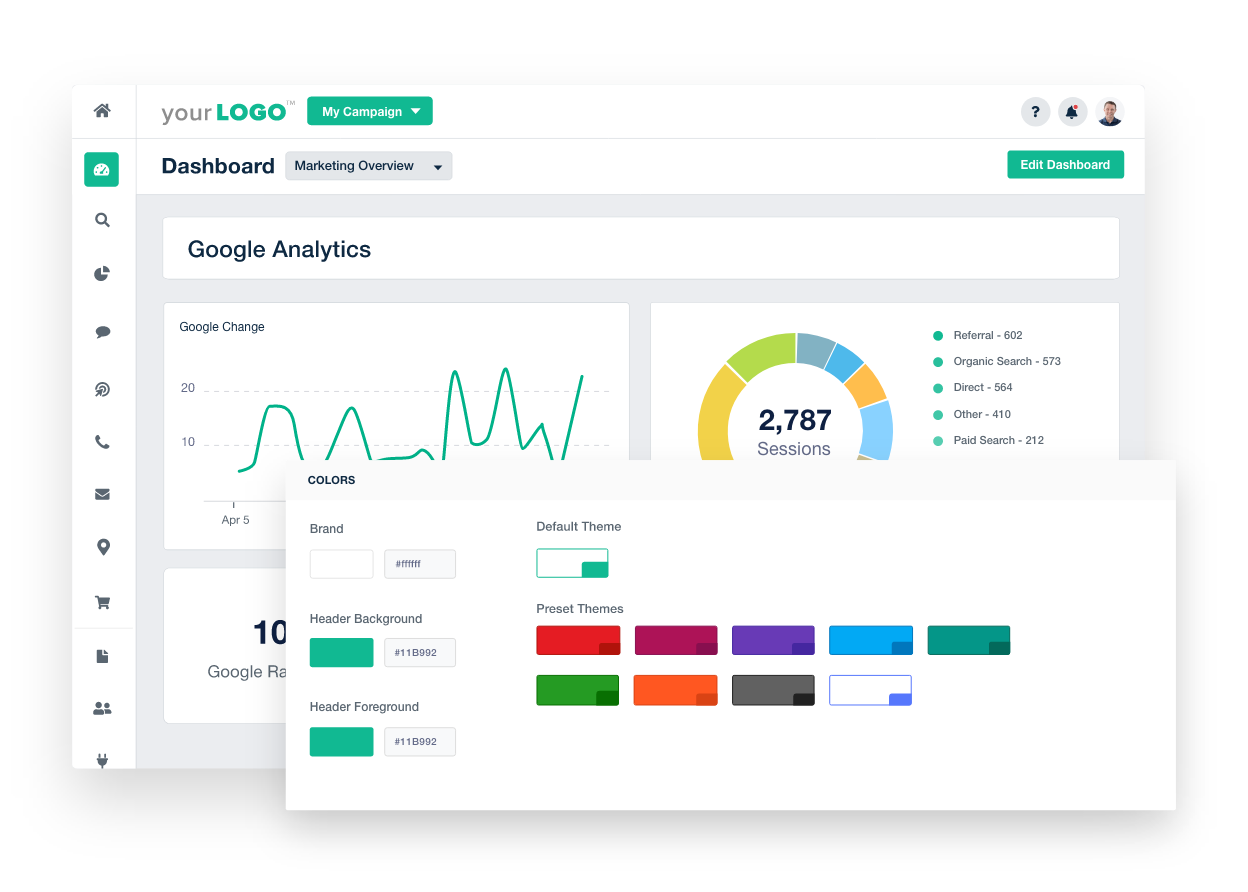Open the phone icon in sidebar
1248x892 pixels.
(102, 442)
